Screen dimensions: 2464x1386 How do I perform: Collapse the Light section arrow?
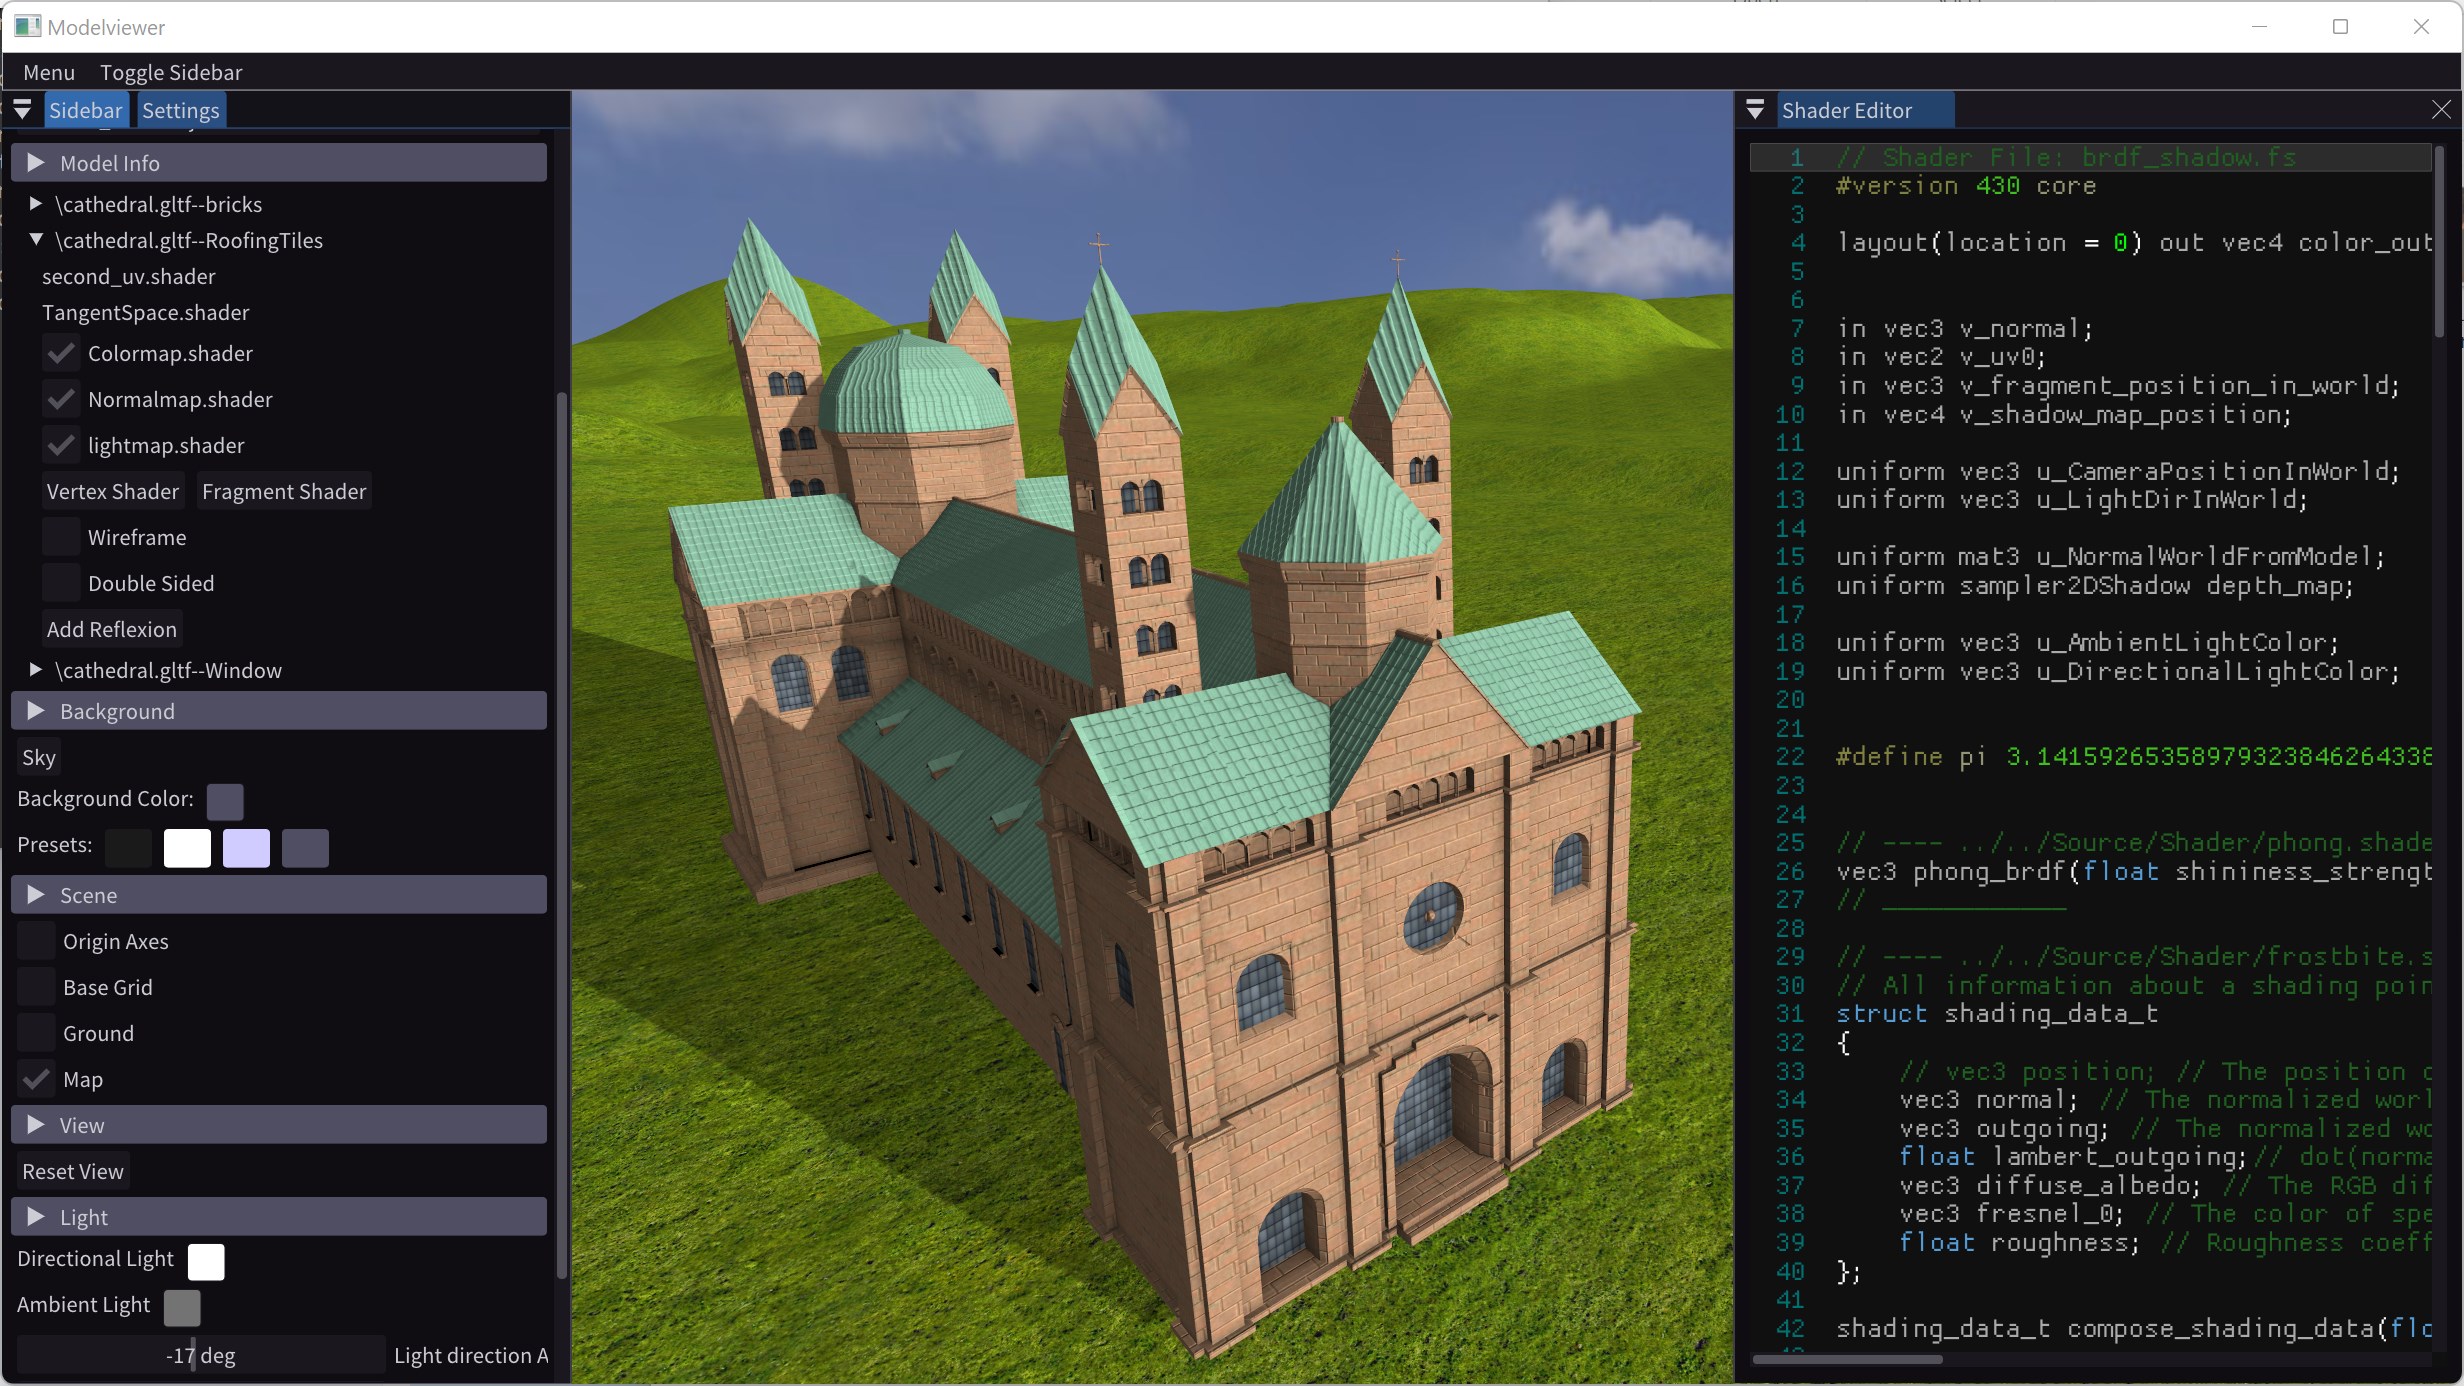tap(36, 1217)
